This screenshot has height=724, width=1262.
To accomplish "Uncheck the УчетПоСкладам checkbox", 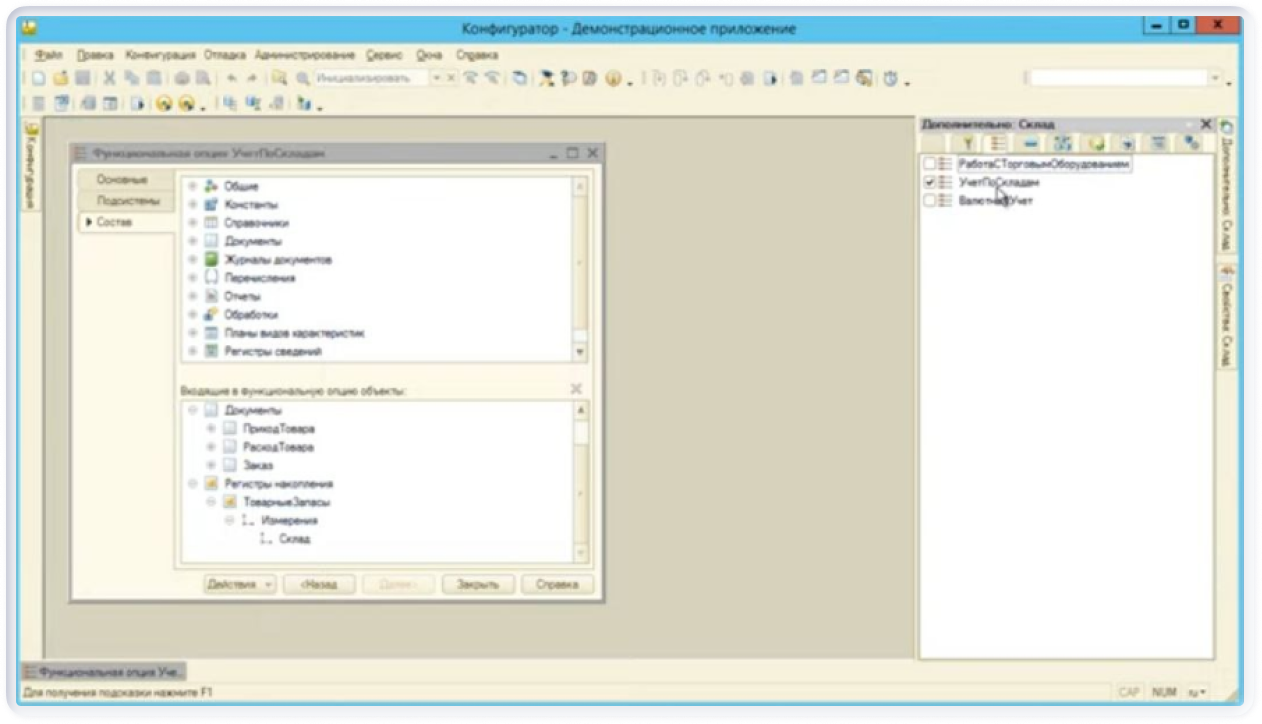I will pos(931,183).
